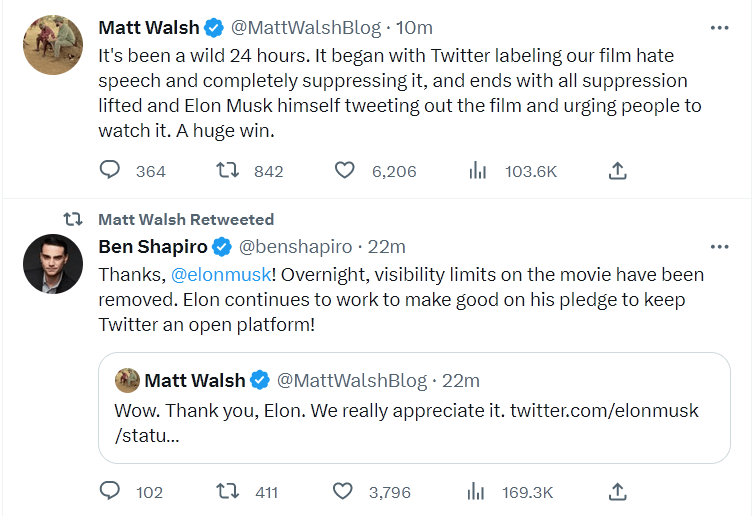752x516 pixels.
Task: Click Ben Shapiro's profile avatar
Action: (x=53, y=264)
